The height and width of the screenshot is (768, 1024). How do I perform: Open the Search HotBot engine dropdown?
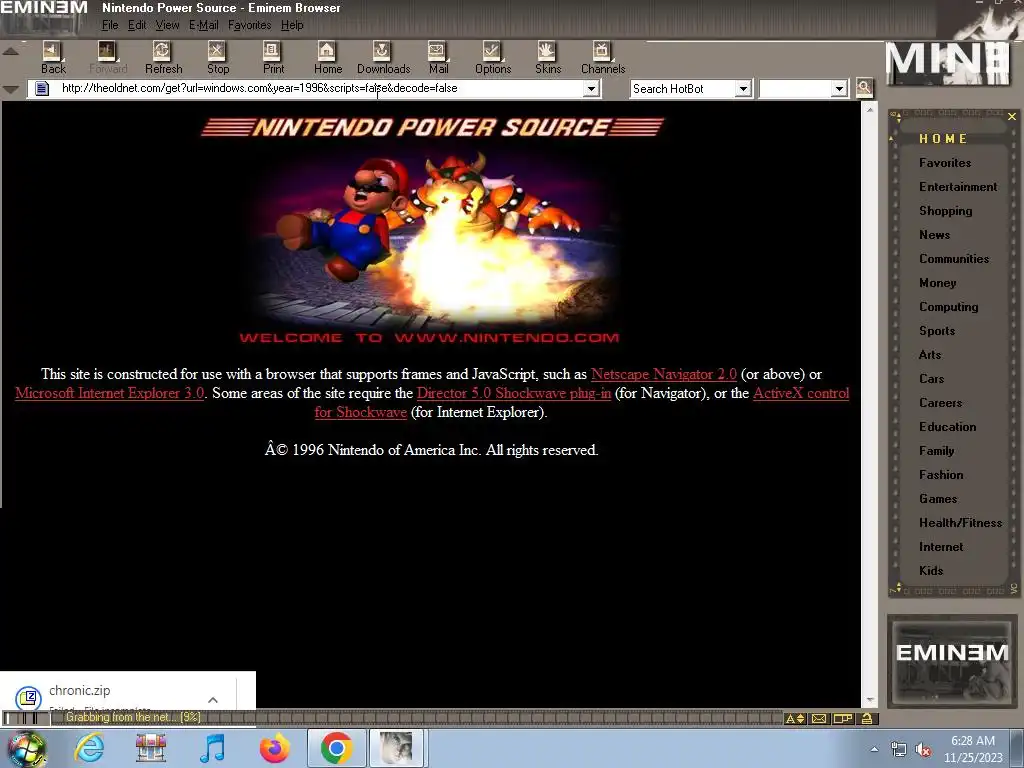coord(743,88)
